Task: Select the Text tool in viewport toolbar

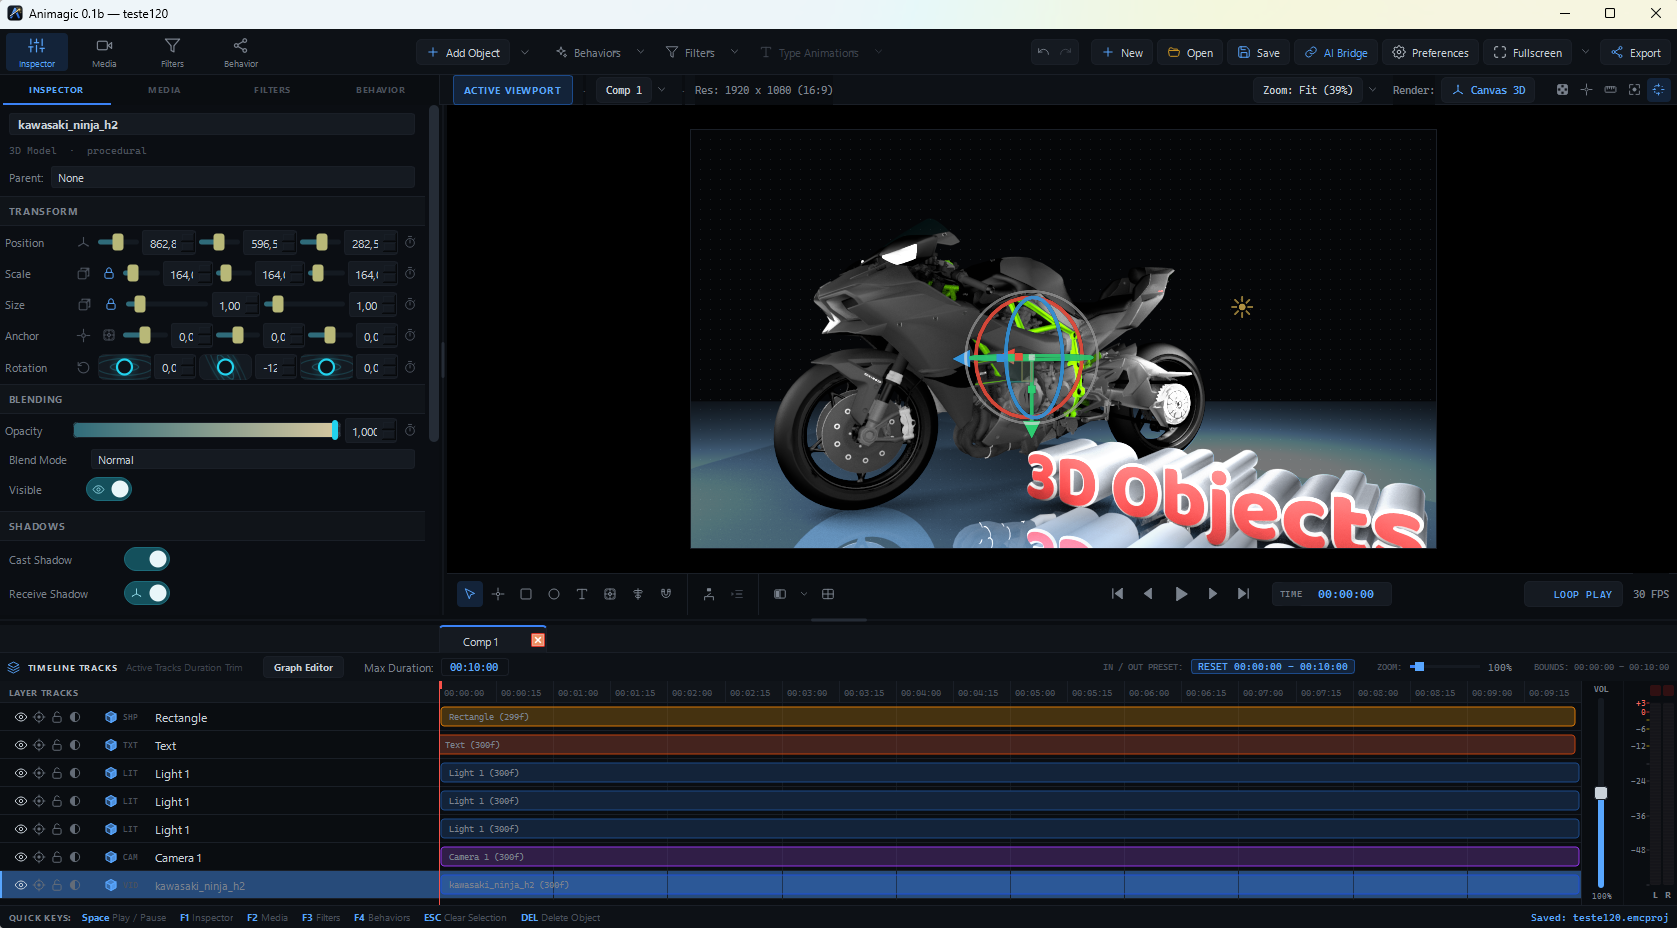Action: pyautogui.click(x=582, y=594)
